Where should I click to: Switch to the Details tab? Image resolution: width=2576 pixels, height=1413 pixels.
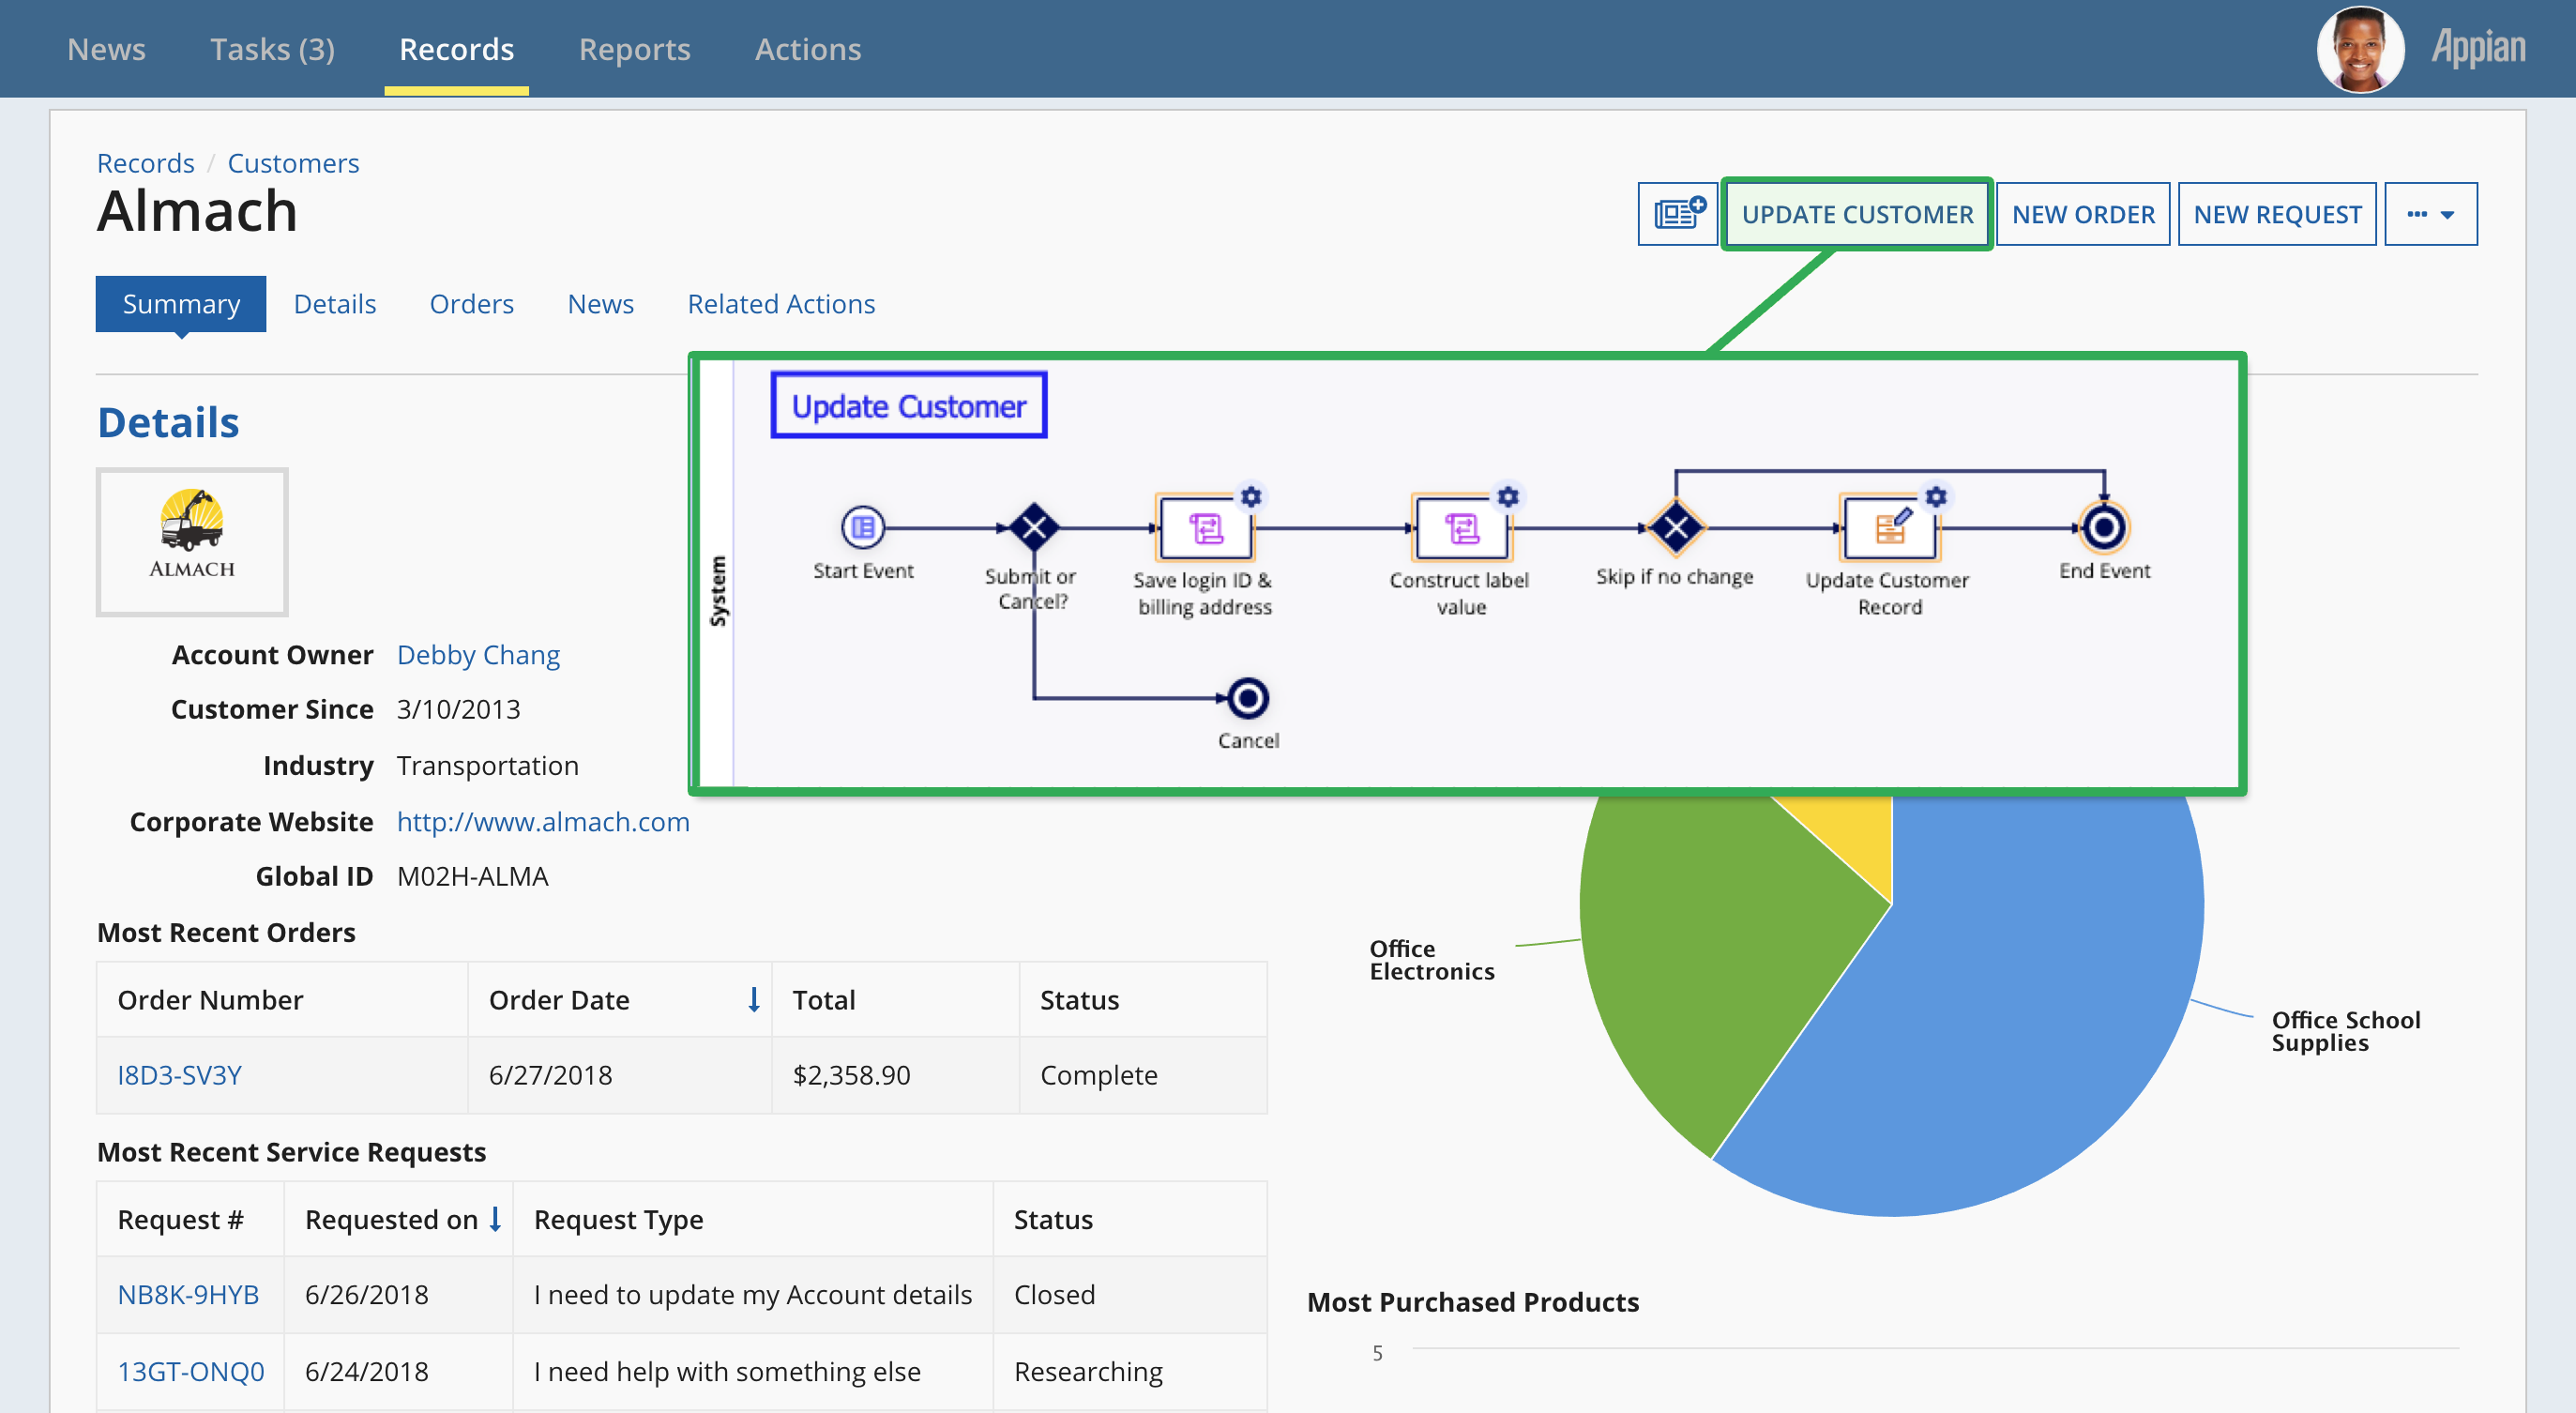coord(335,304)
